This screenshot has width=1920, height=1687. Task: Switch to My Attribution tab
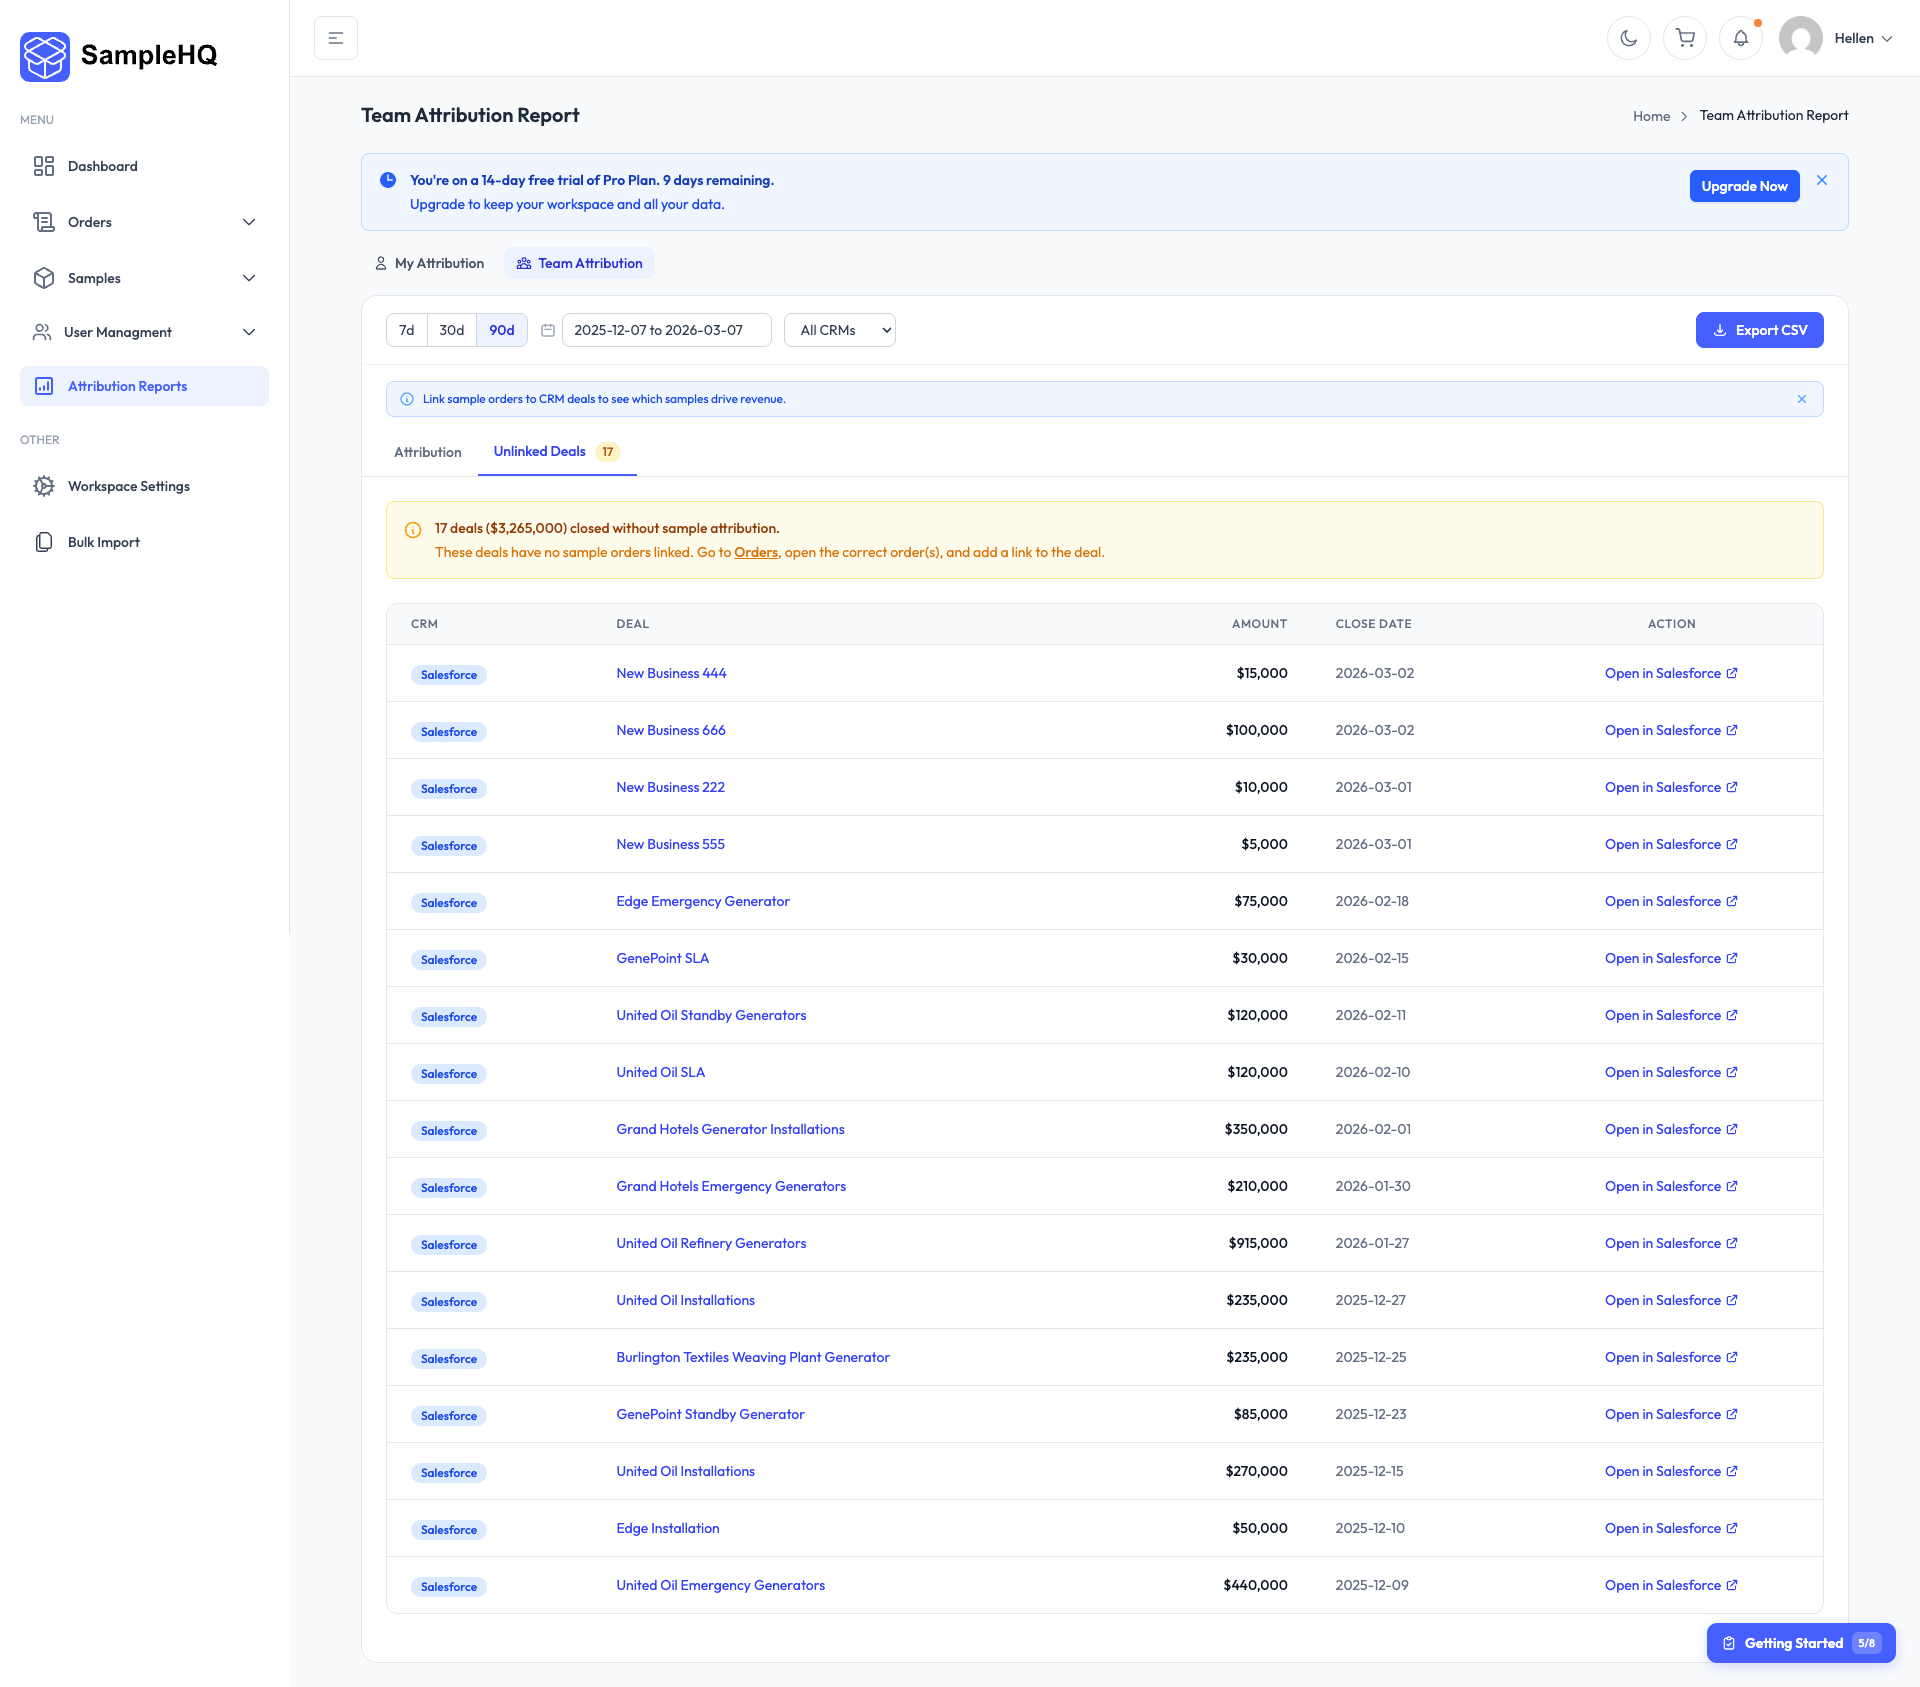coord(429,263)
